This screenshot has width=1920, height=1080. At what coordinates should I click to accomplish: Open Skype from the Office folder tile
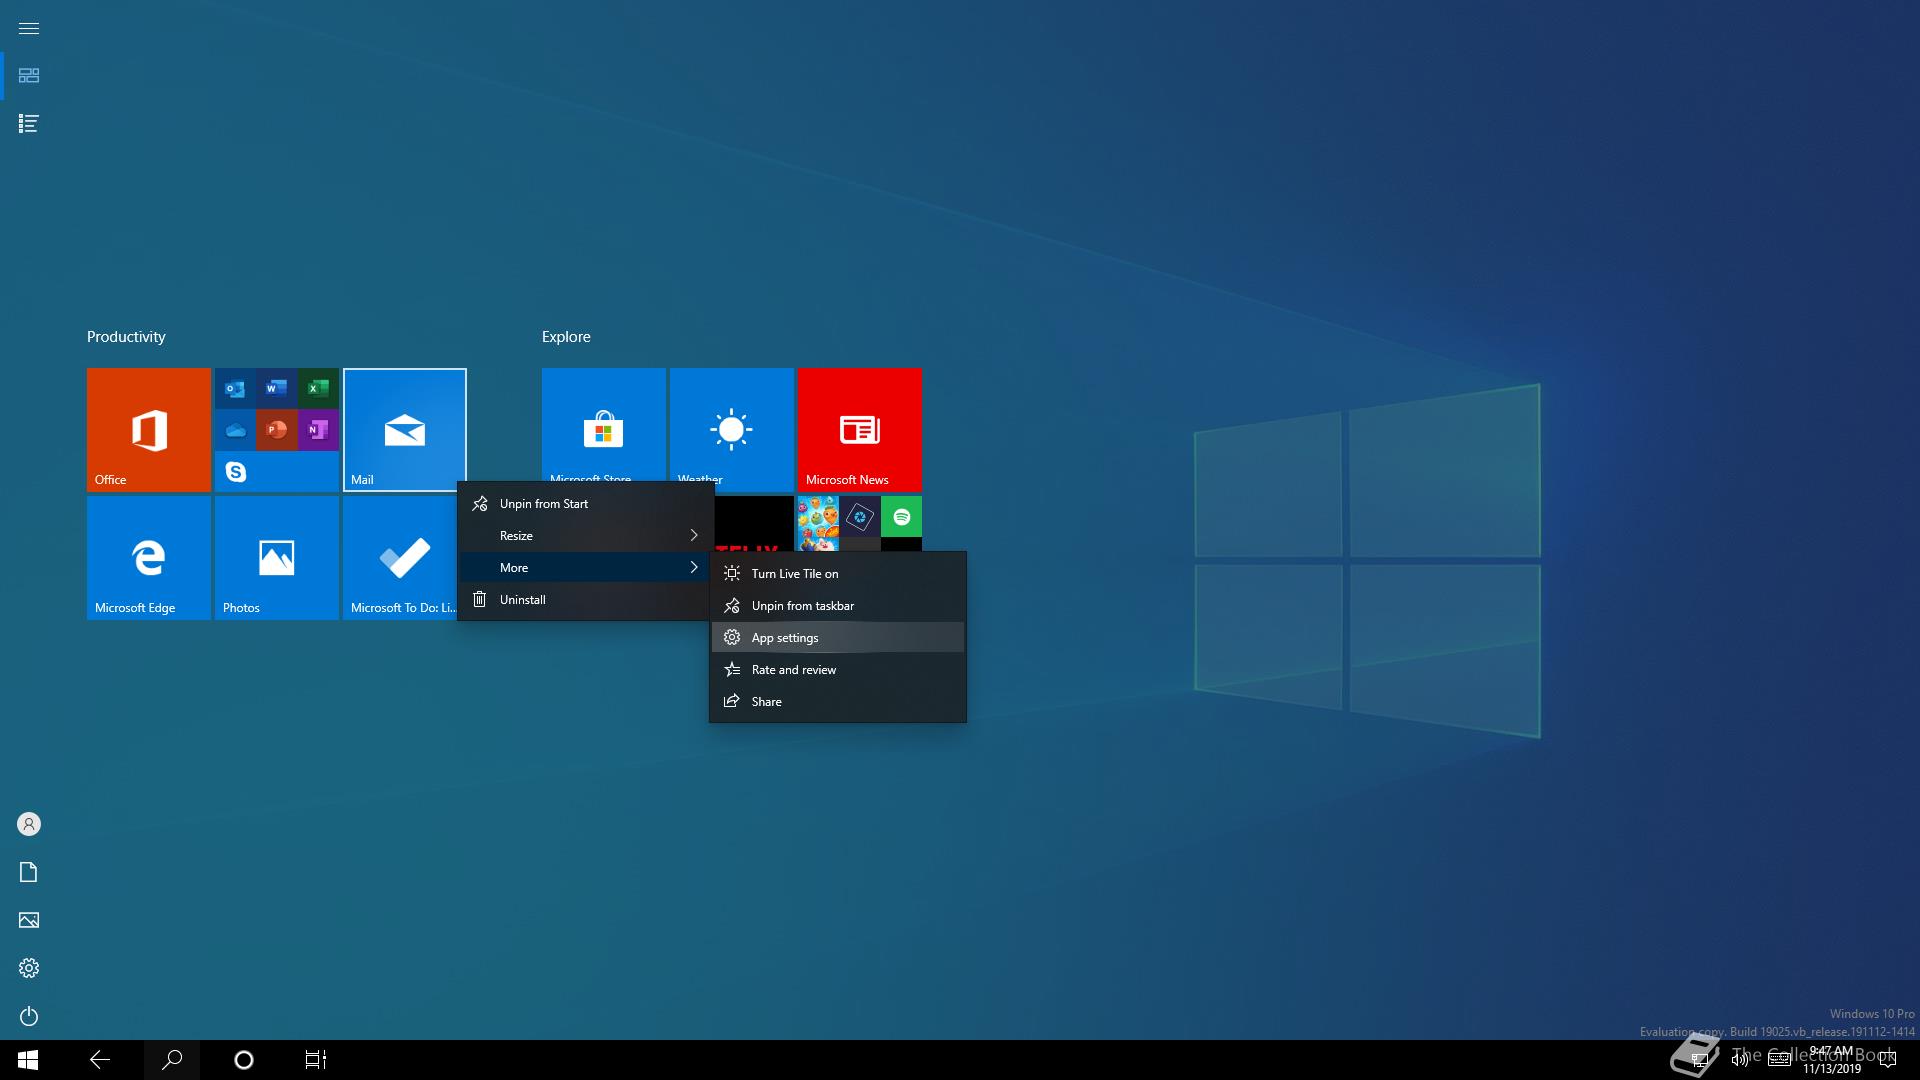236,472
